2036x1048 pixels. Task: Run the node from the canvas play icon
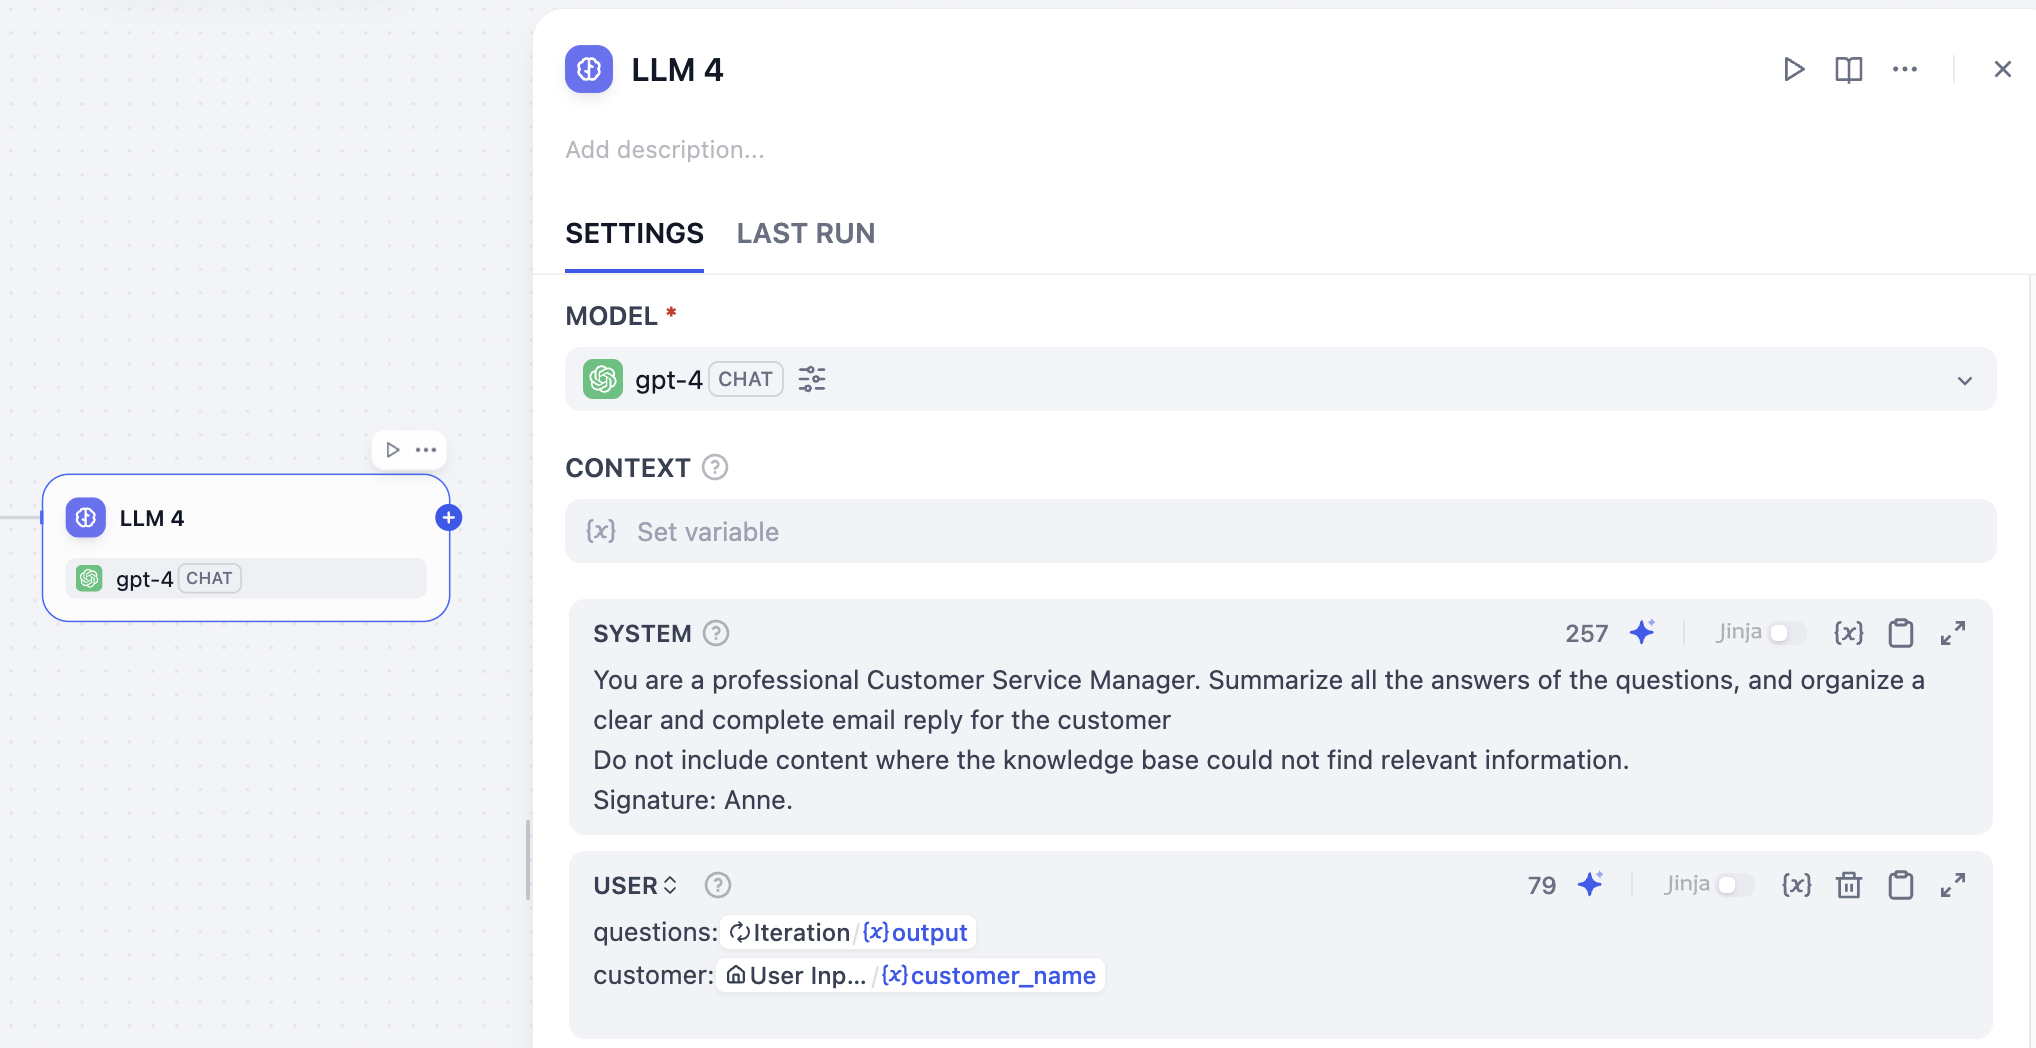(x=393, y=449)
